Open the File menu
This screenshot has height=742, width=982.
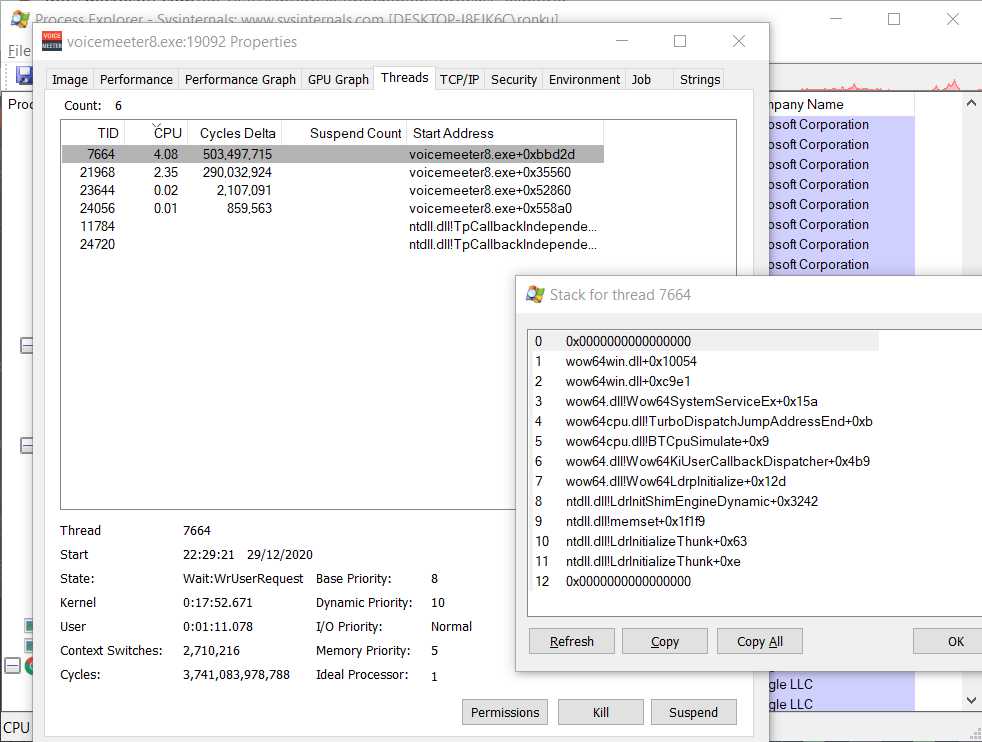tap(19, 50)
